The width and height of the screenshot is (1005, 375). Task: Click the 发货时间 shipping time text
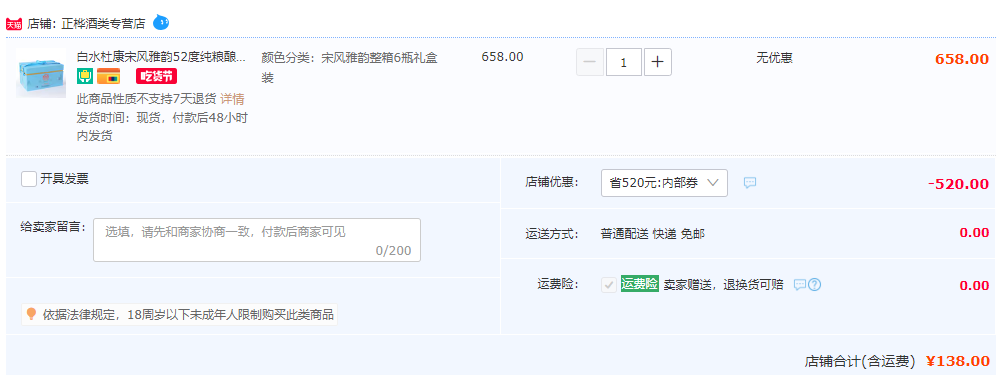(162, 126)
